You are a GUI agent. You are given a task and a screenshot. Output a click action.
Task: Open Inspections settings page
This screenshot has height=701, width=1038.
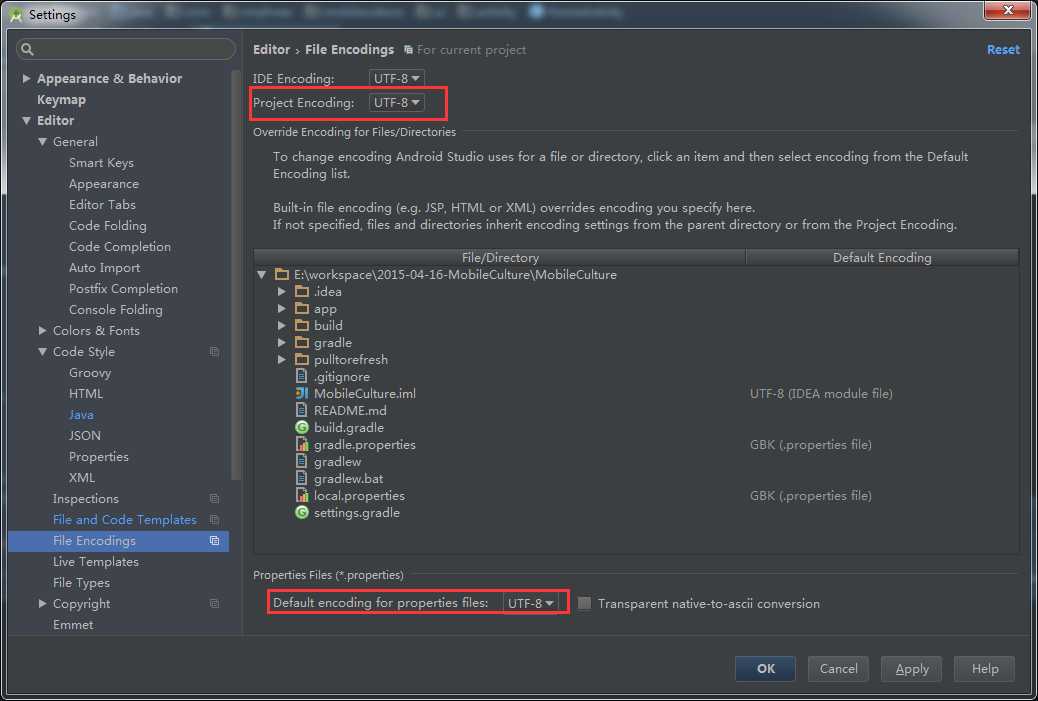tap(85, 498)
